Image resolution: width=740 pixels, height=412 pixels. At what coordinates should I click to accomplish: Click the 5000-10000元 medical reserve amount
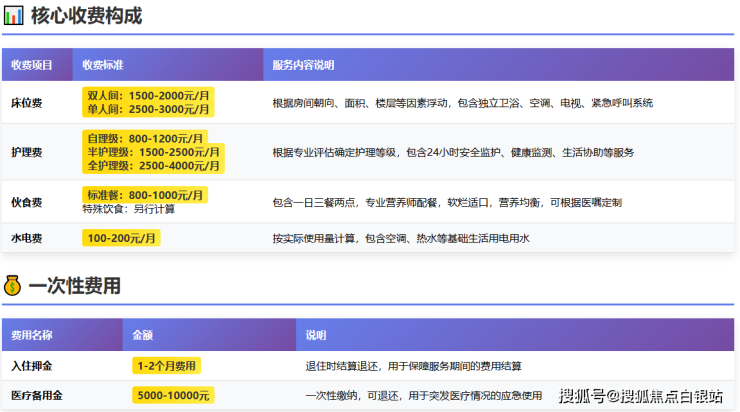[172, 396]
